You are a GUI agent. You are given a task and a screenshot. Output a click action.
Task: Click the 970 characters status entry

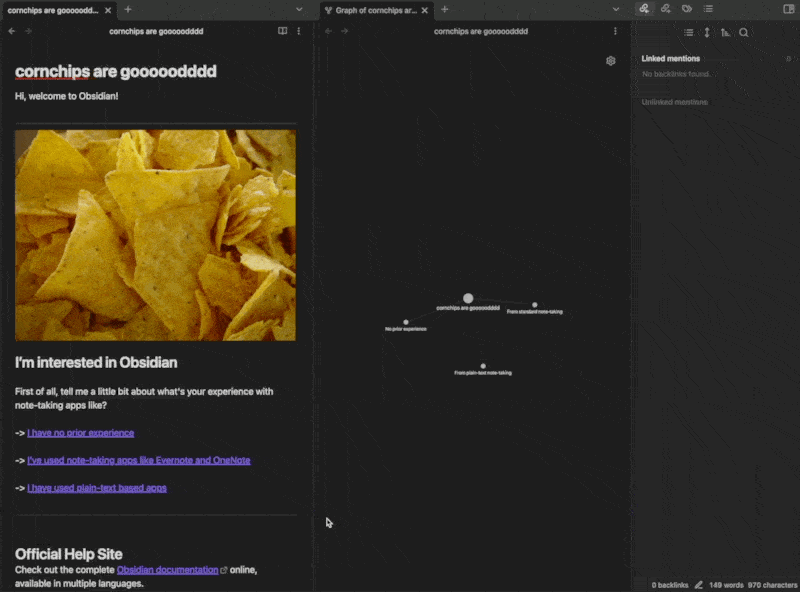click(x=772, y=585)
